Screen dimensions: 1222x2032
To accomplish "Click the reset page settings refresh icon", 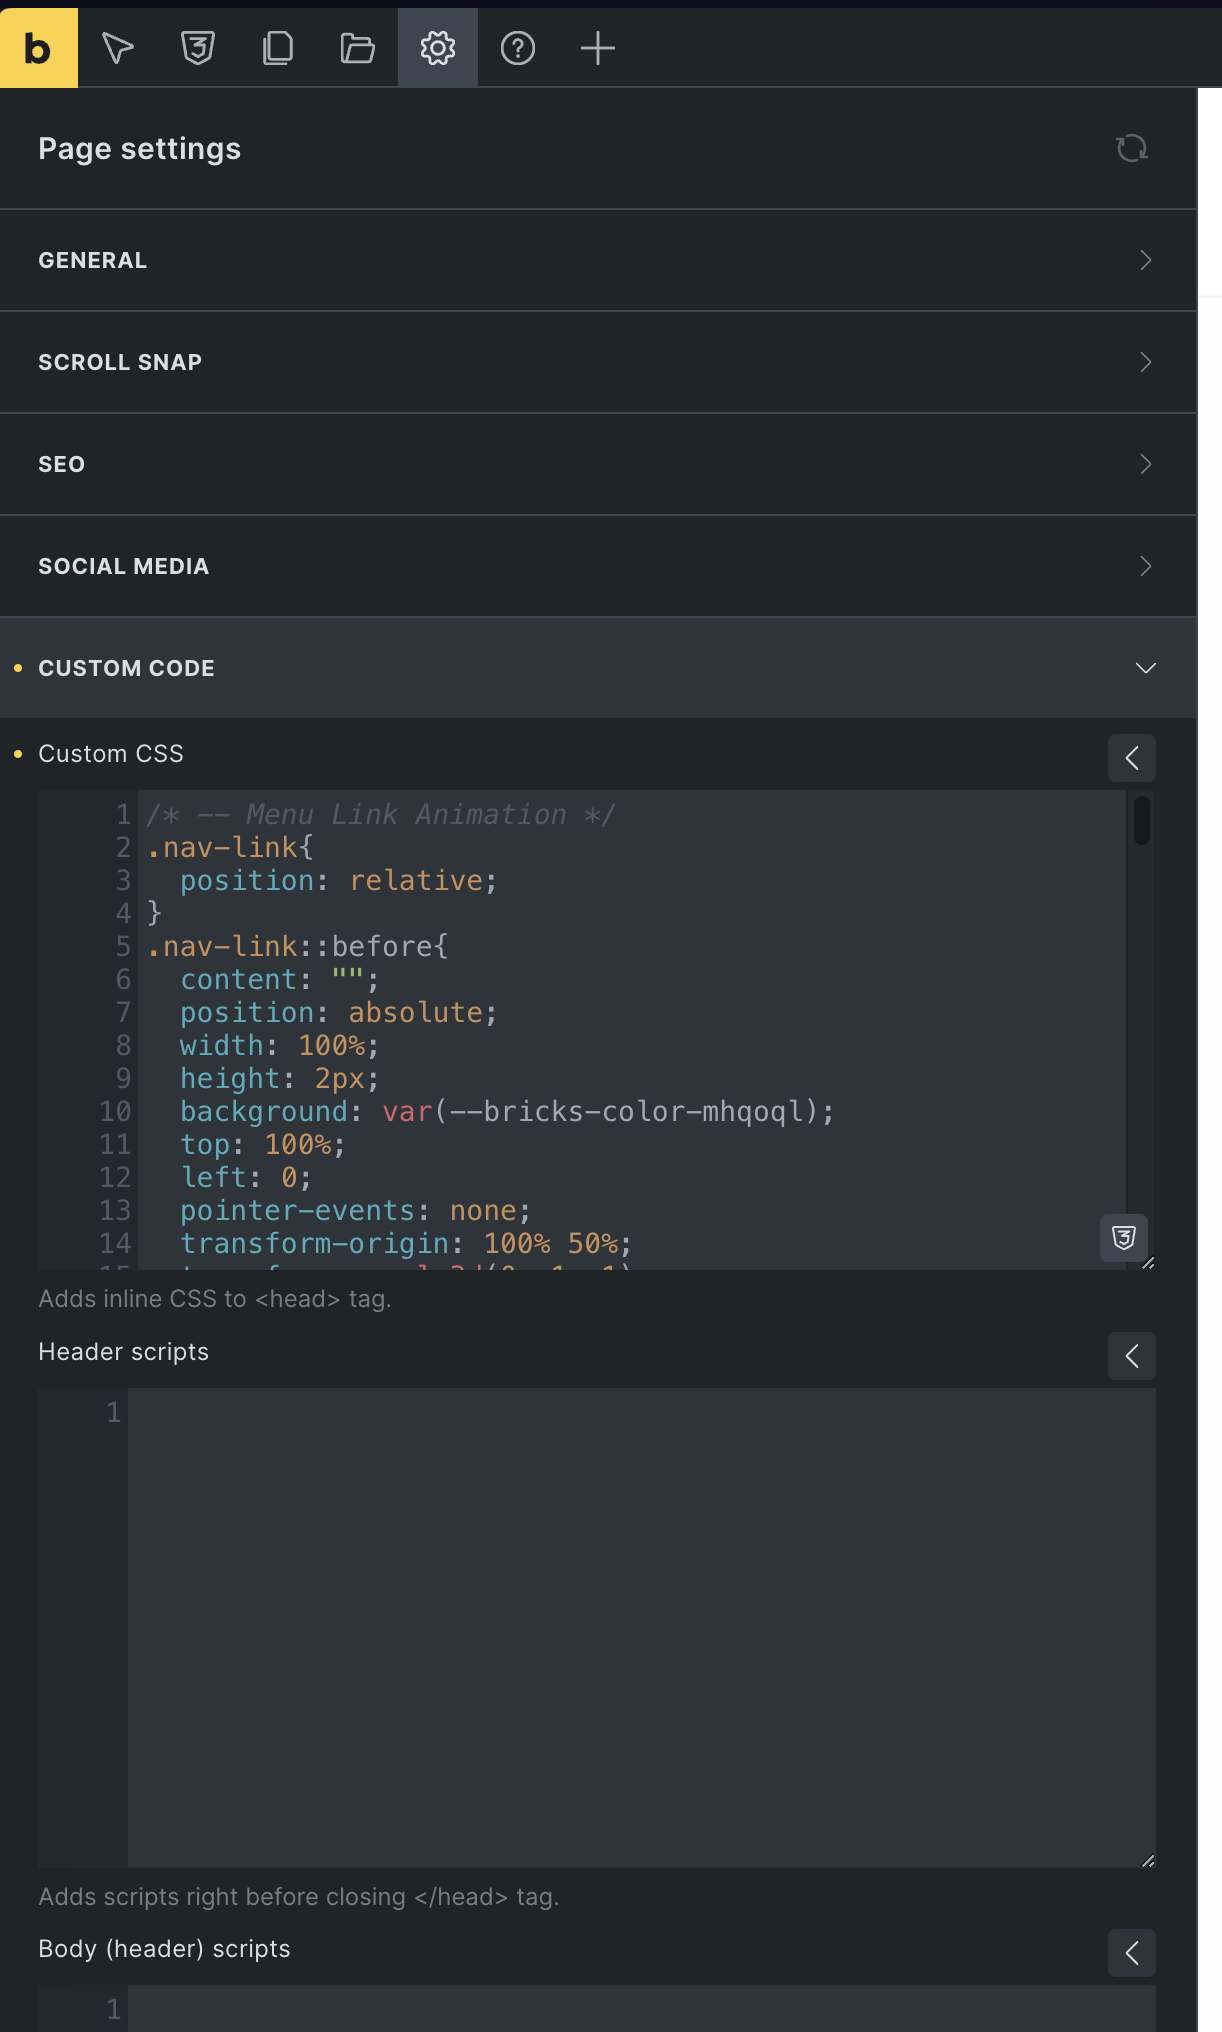I will click(1131, 149).
